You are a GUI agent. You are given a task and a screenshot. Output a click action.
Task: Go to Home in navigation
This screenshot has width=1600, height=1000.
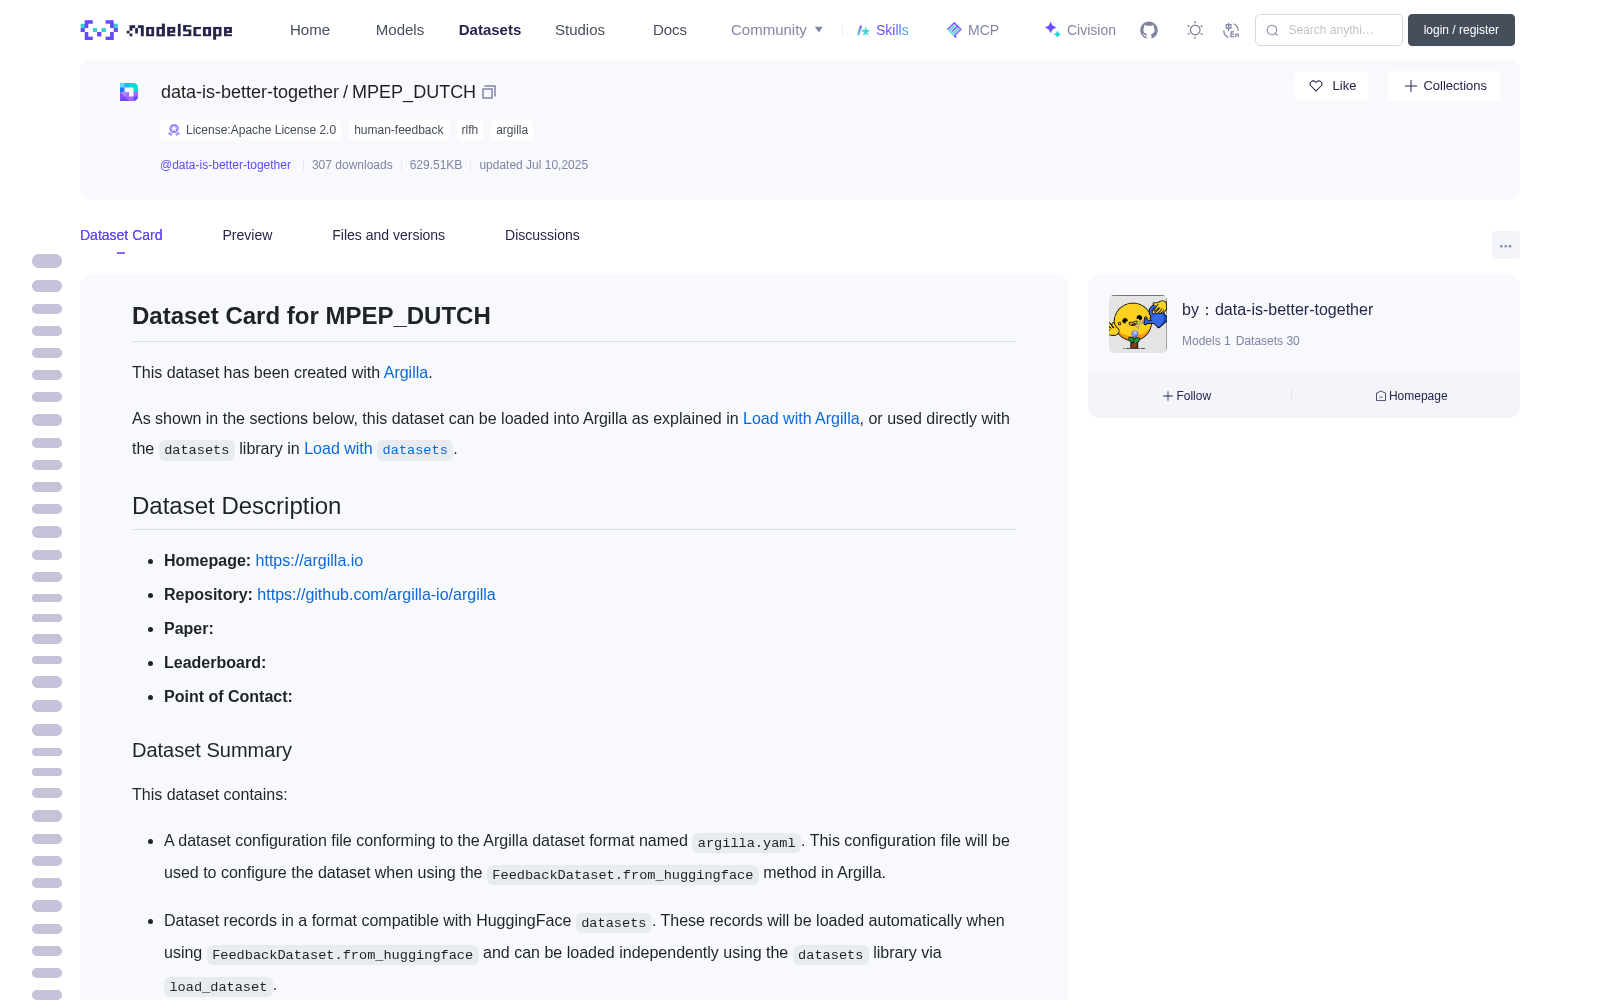(x=310, y=30)
